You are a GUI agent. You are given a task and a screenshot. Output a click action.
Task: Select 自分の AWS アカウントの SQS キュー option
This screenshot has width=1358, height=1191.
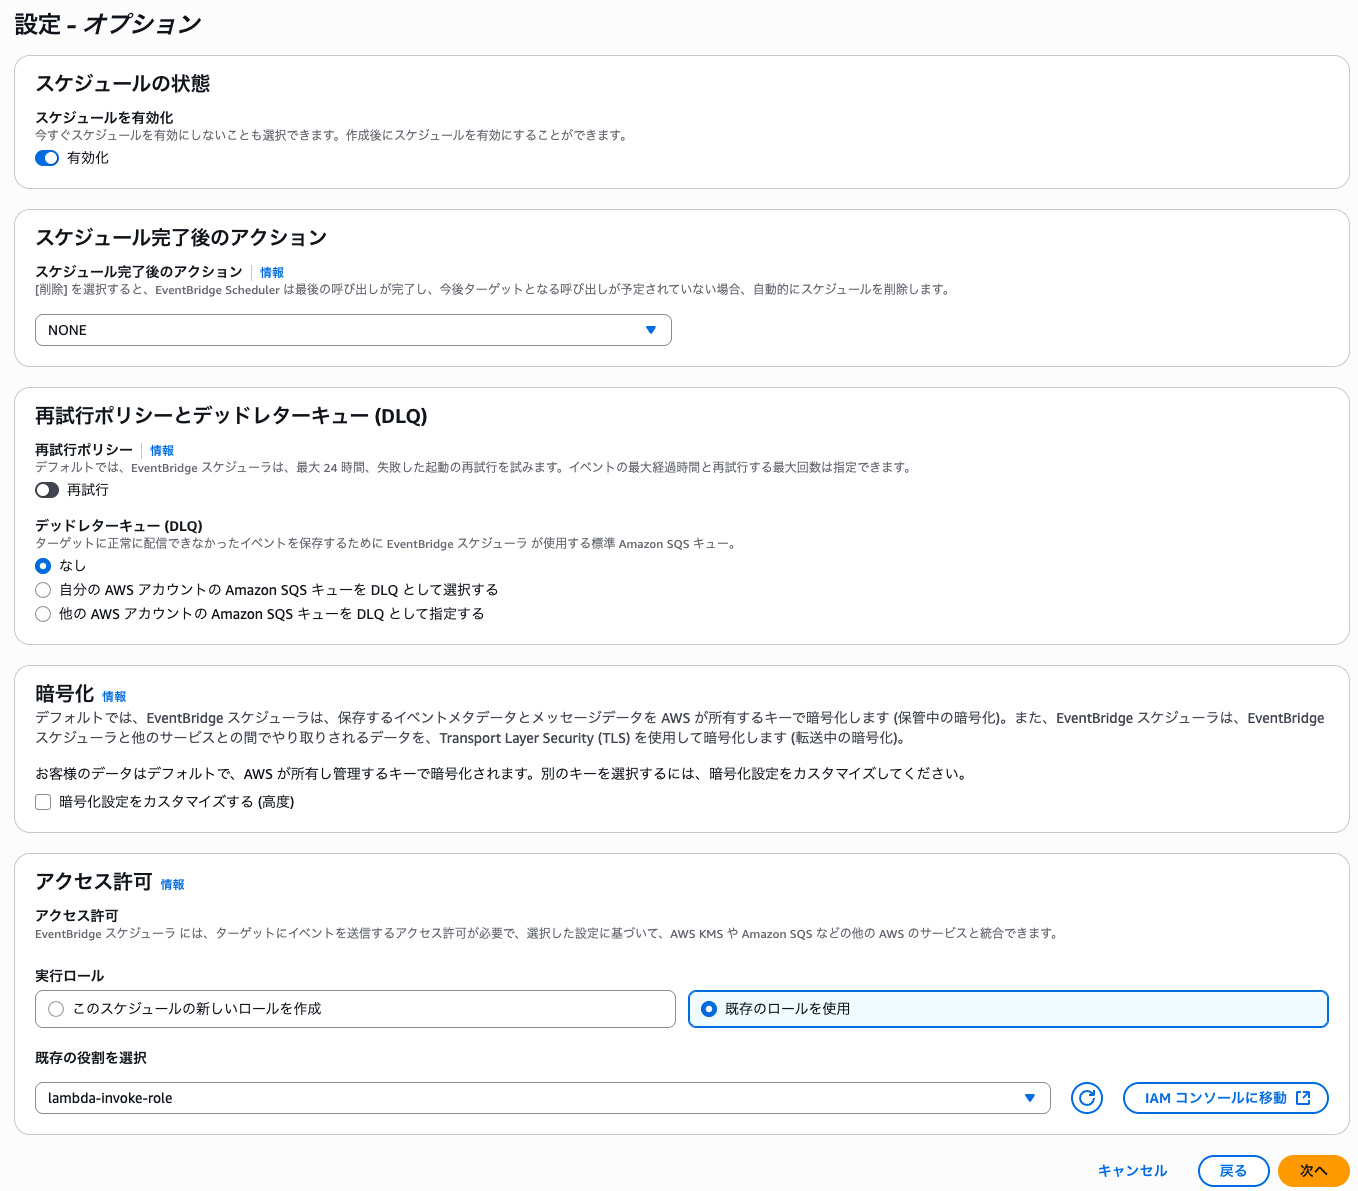click(x=43, y=590)
